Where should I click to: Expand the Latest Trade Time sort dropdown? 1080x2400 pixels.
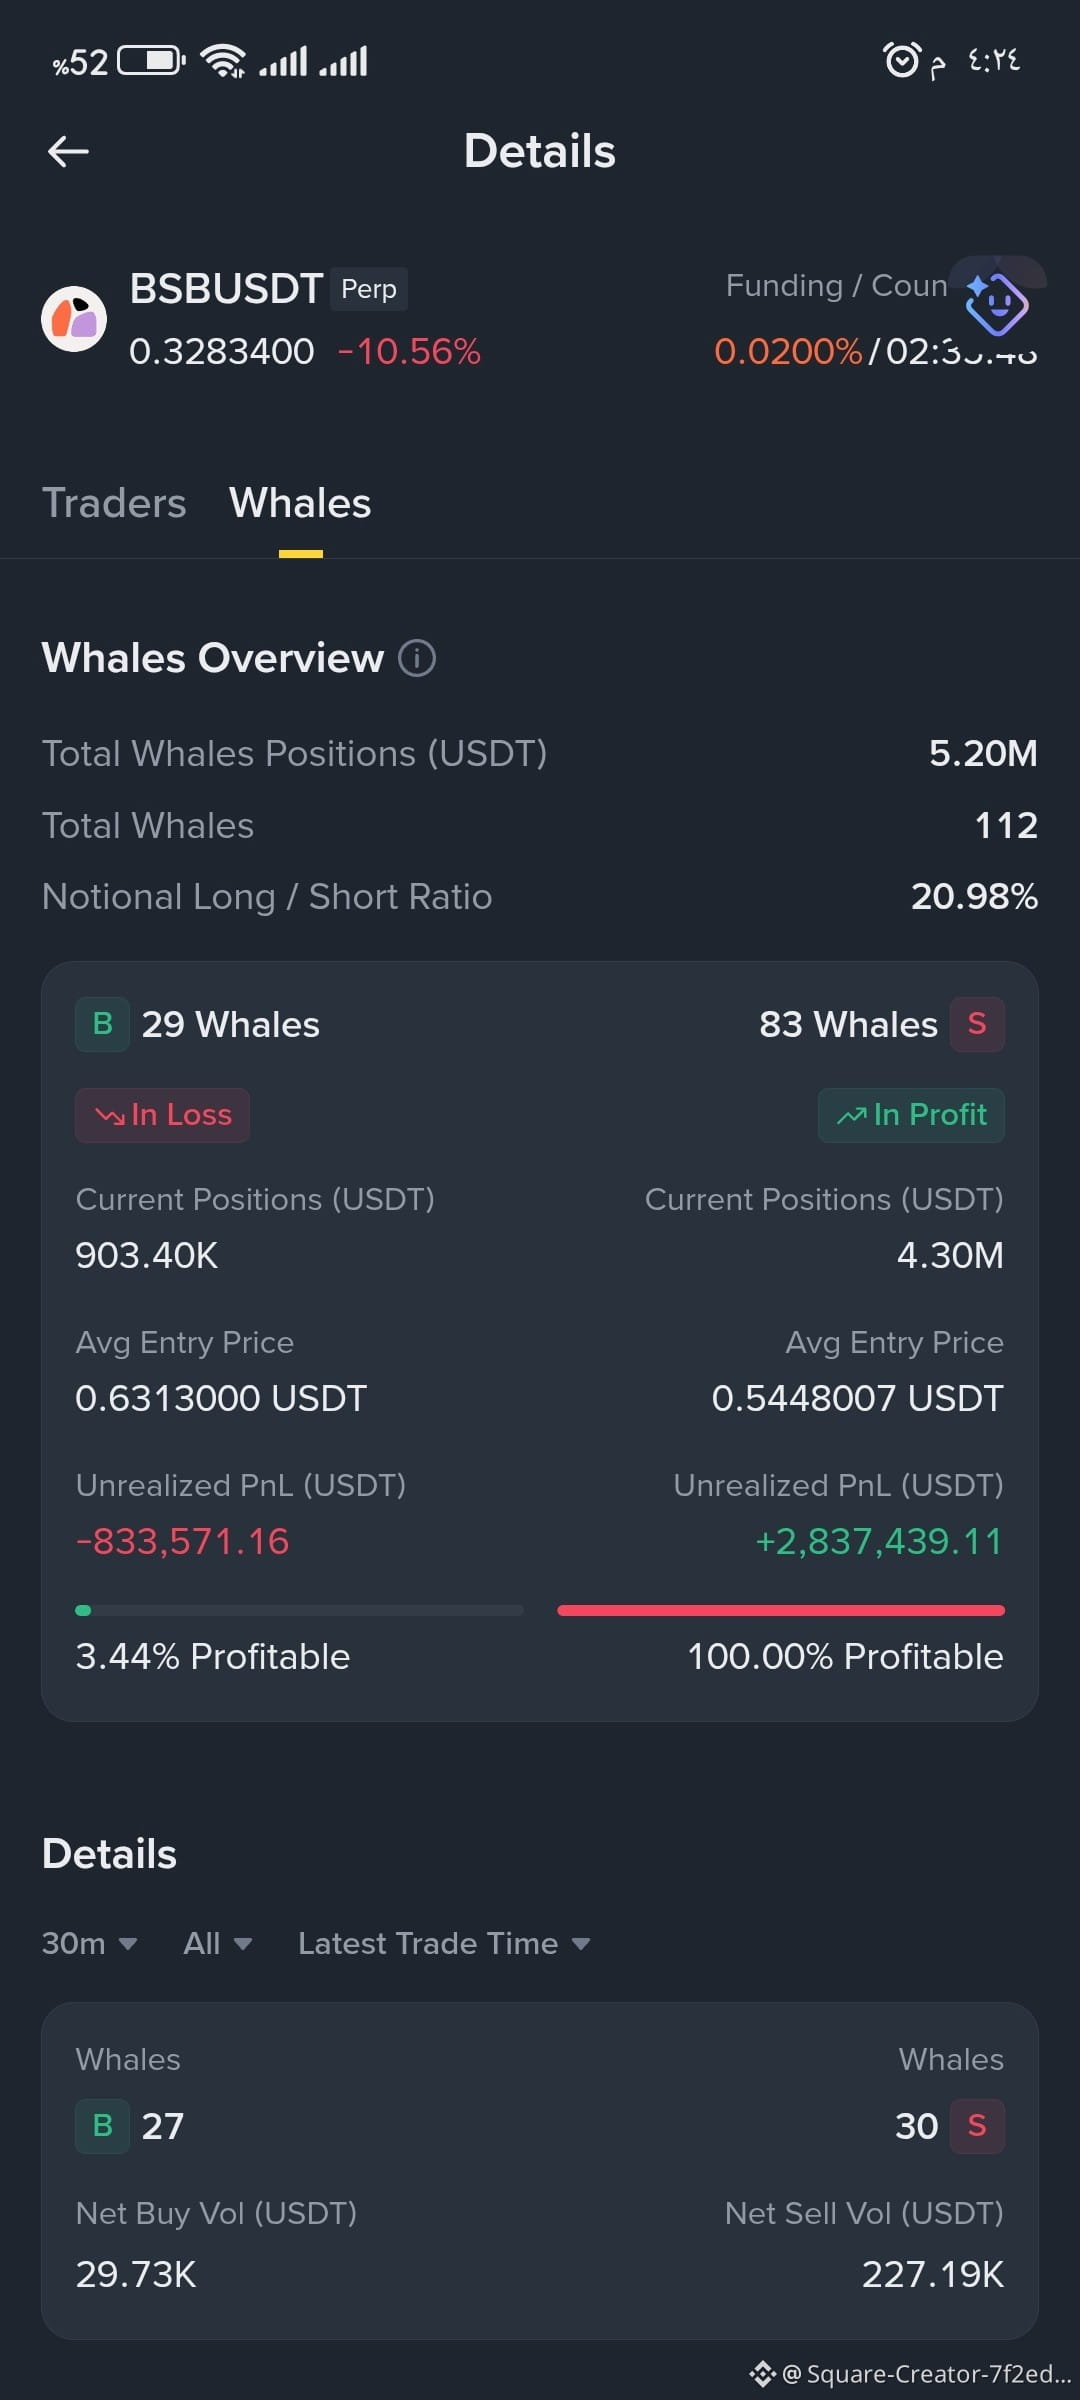(444, 1943)
